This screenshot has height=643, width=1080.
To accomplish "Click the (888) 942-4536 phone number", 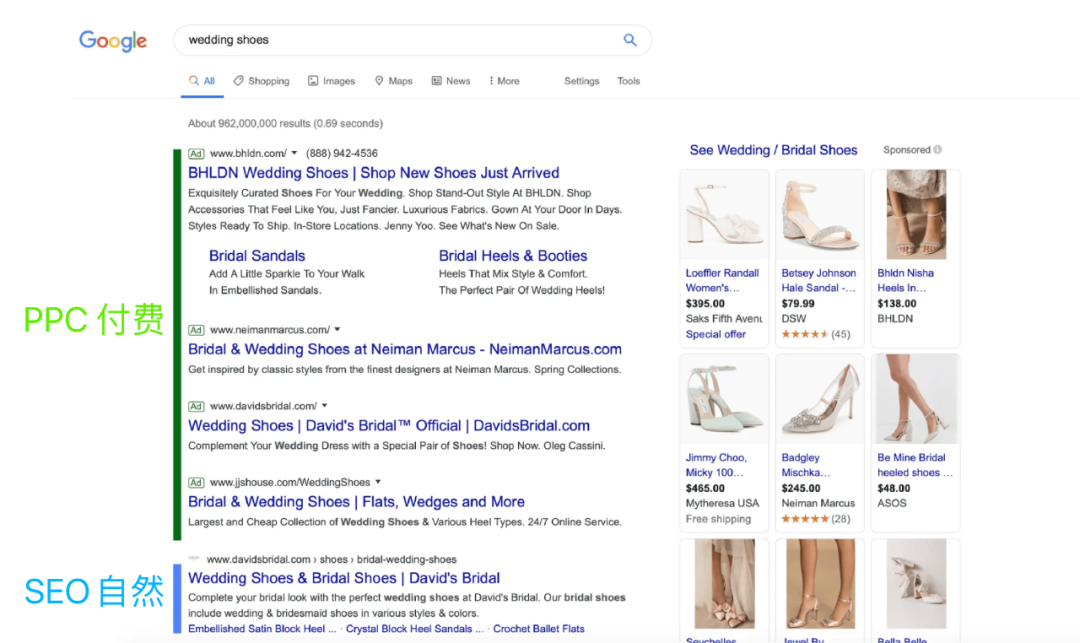I will [342, 153].
